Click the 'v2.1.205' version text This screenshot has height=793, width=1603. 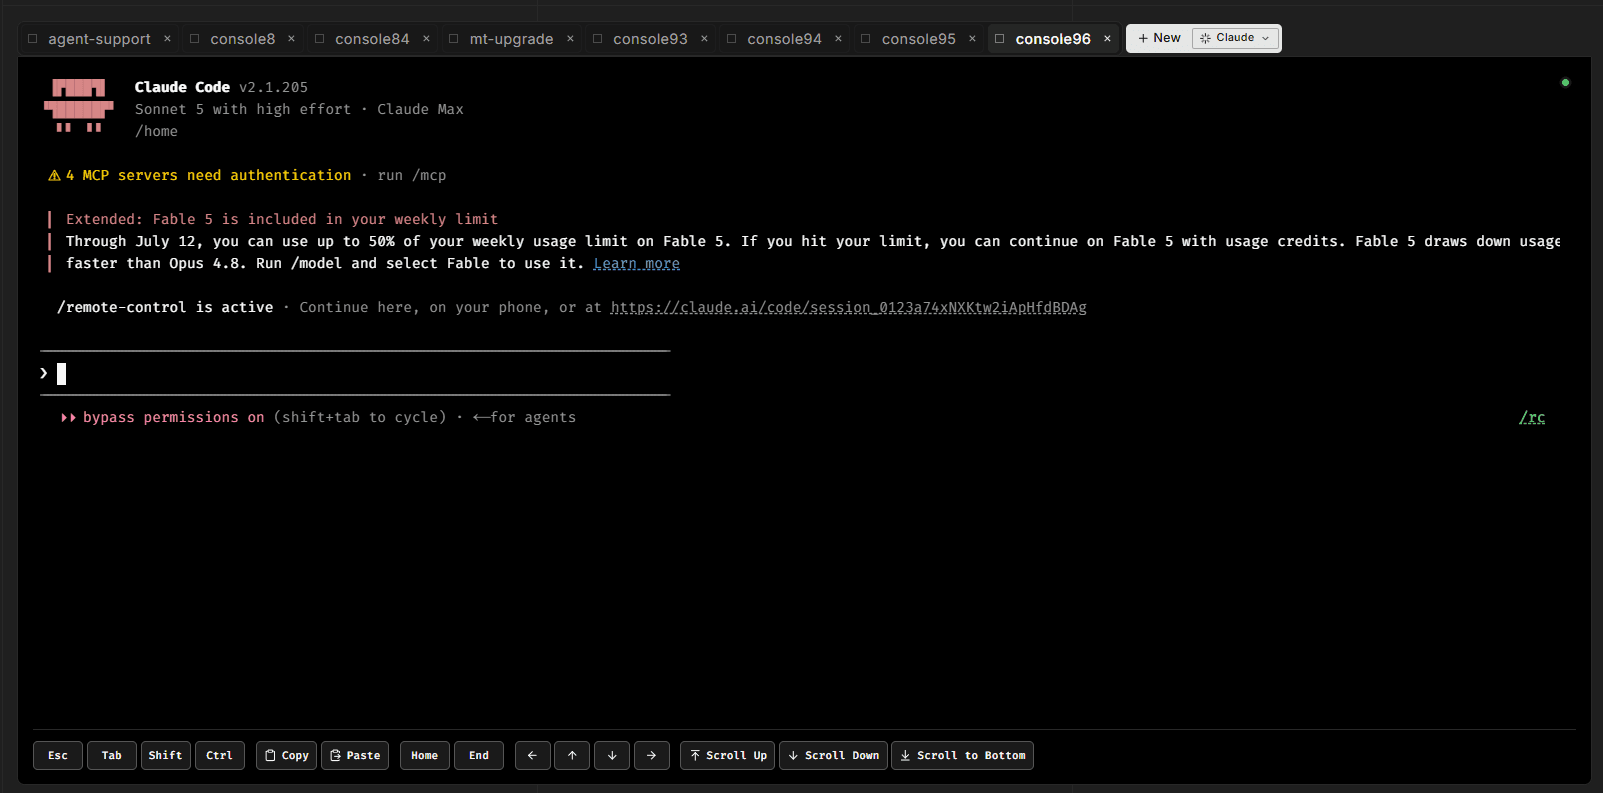coord(273,87)
